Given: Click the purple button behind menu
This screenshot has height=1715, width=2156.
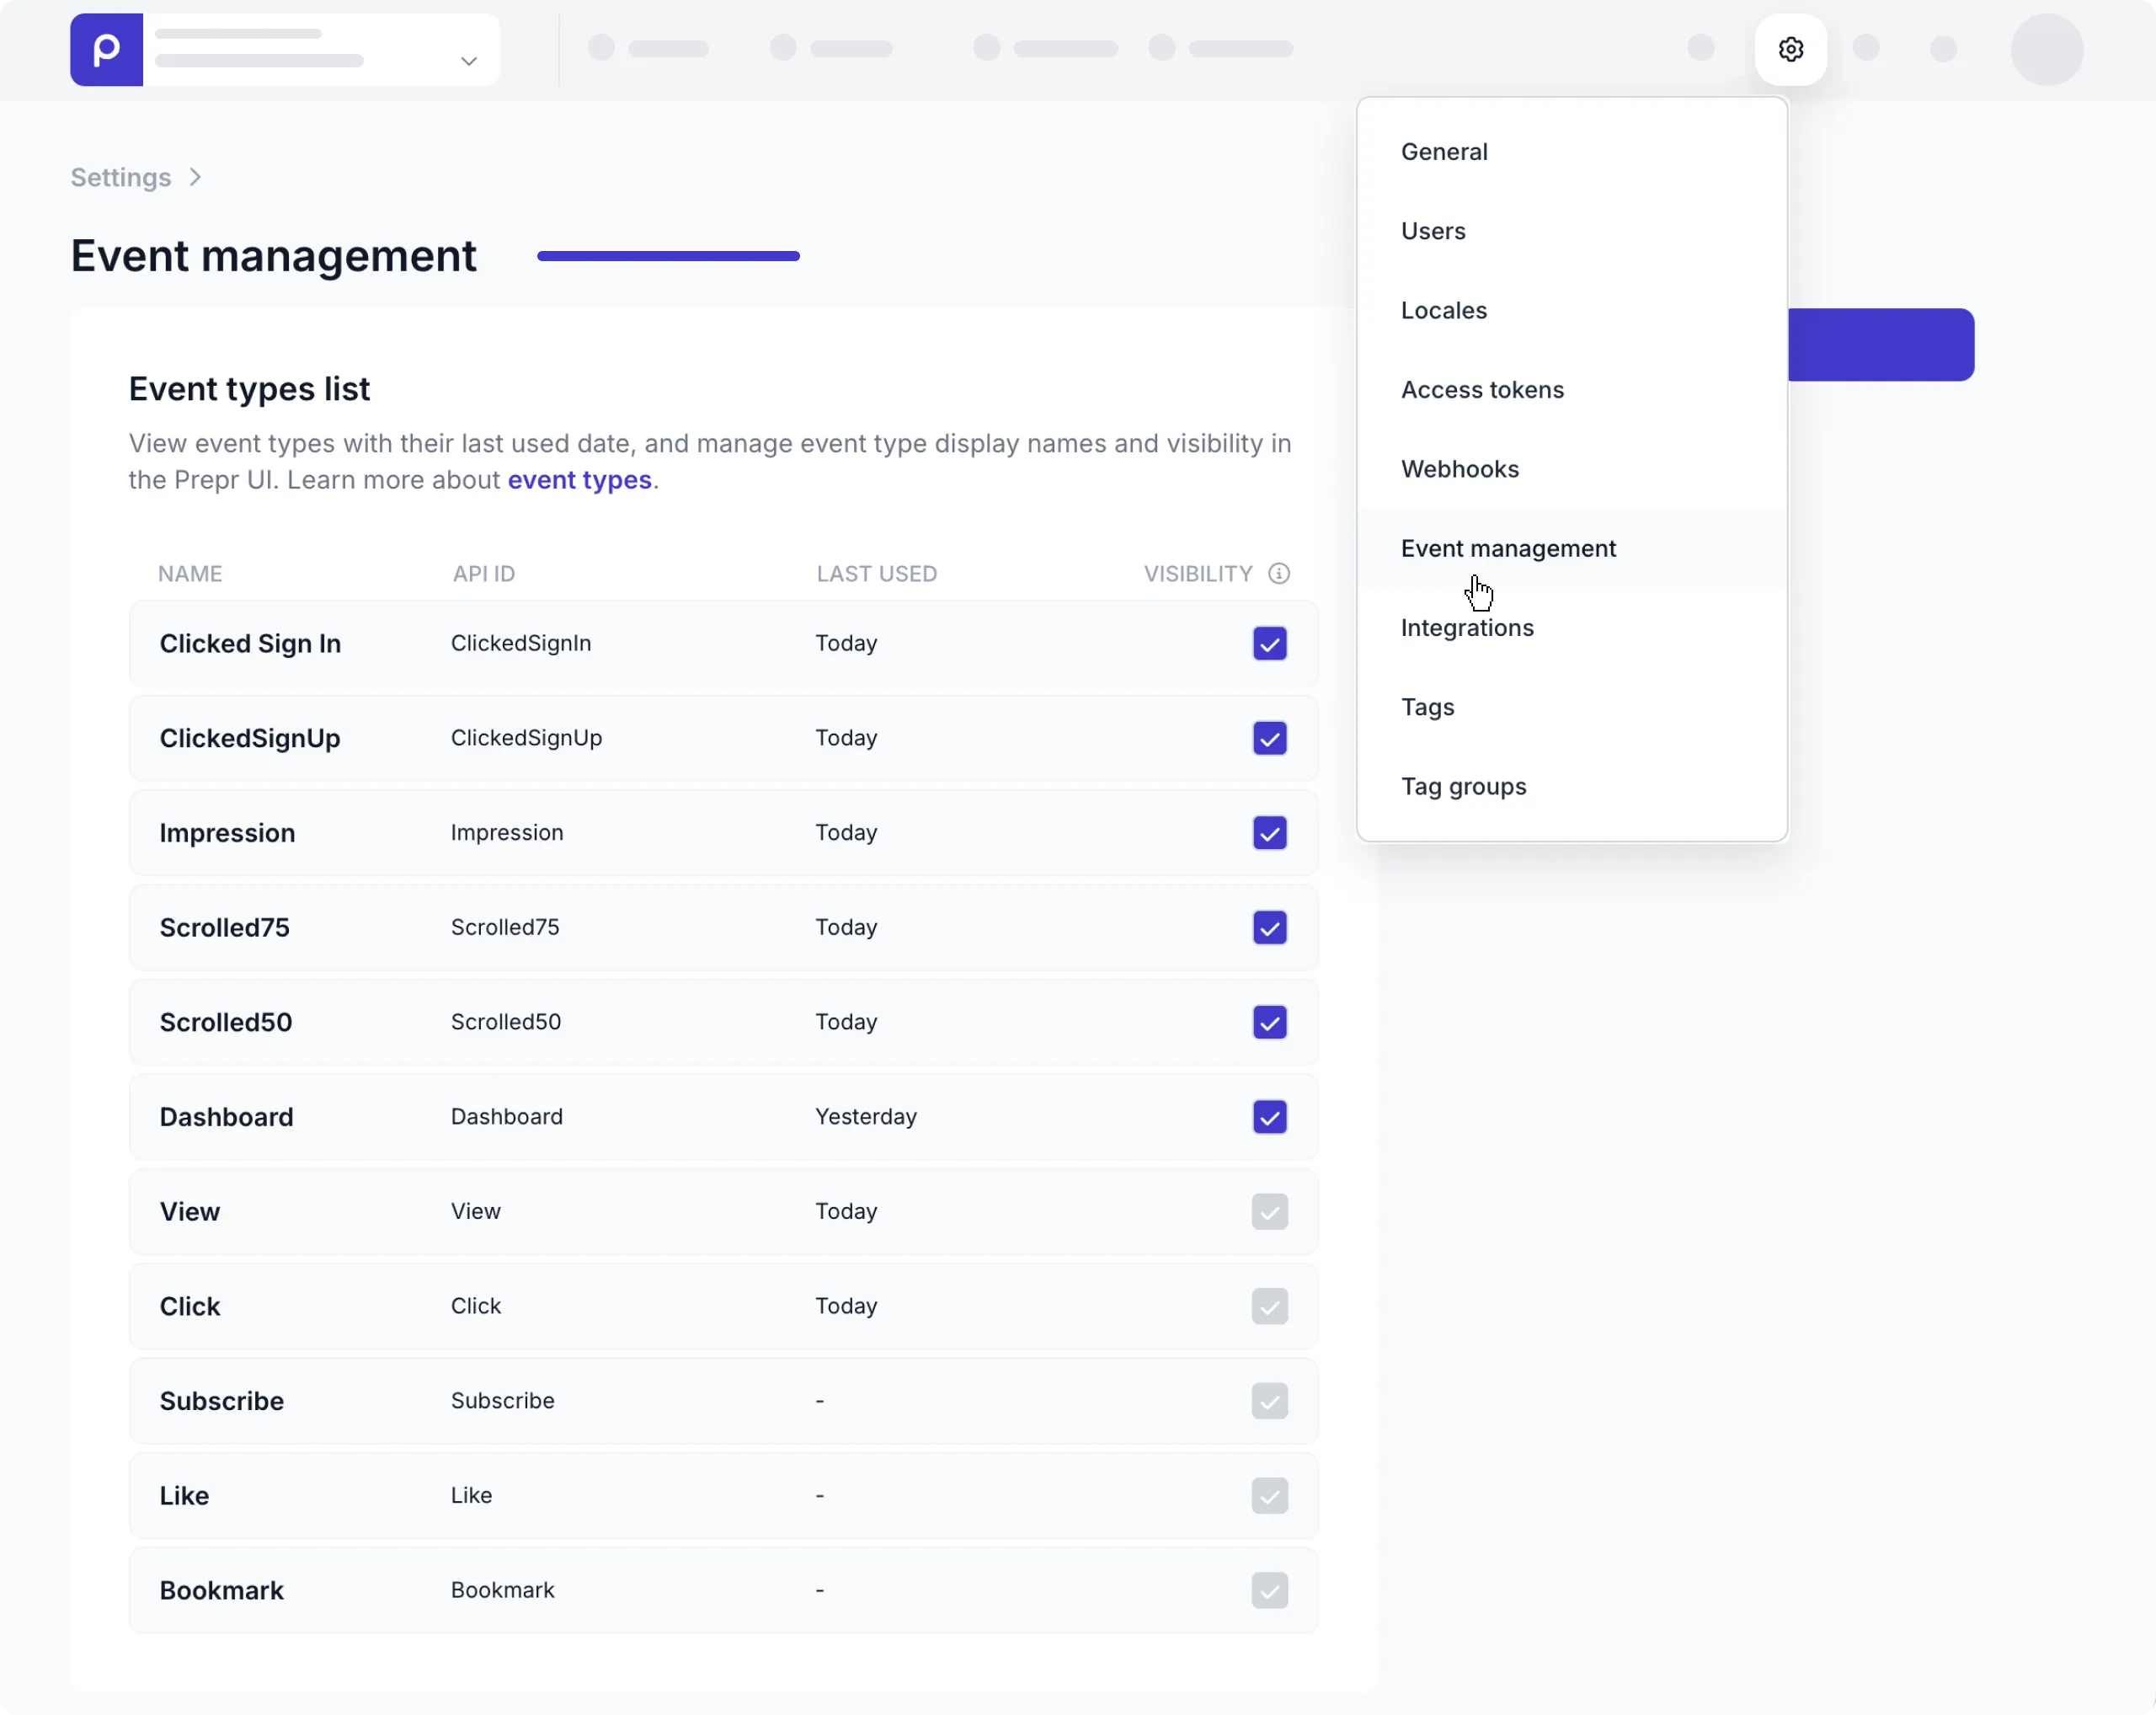Looking at the screenshot, I should click(x=1880, y=344).
